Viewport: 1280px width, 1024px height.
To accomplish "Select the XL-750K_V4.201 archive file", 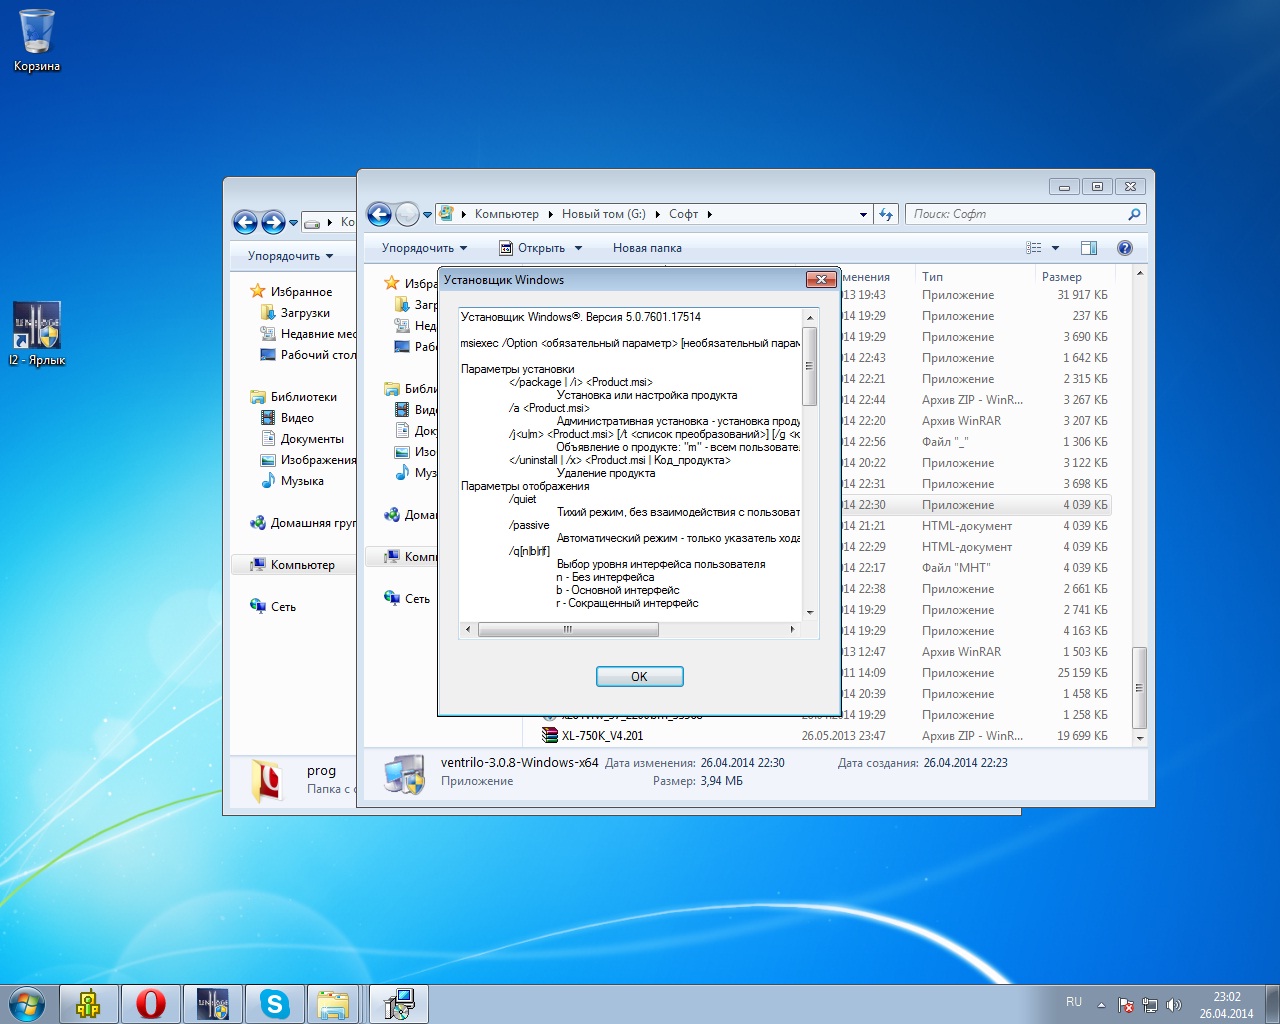I will point(602,736).
